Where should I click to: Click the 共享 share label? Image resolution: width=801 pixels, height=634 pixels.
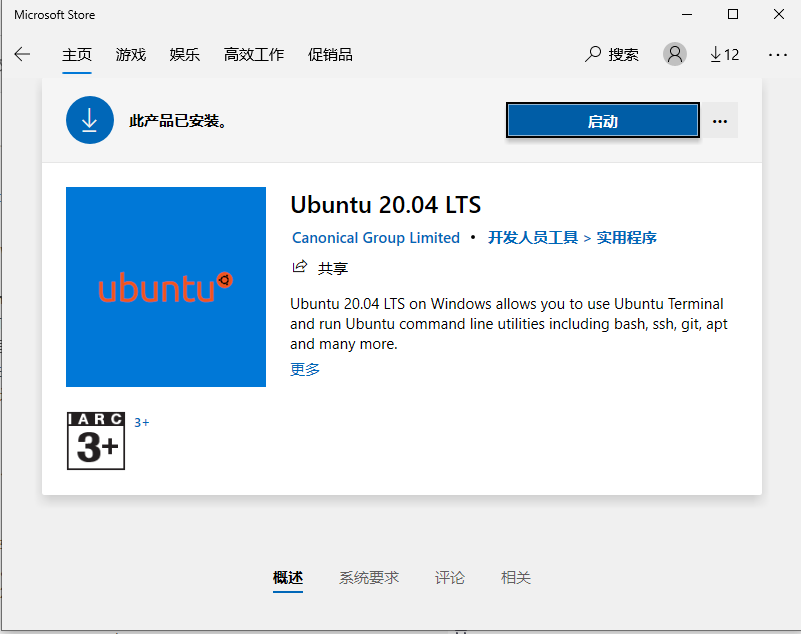tap(333, 268)
